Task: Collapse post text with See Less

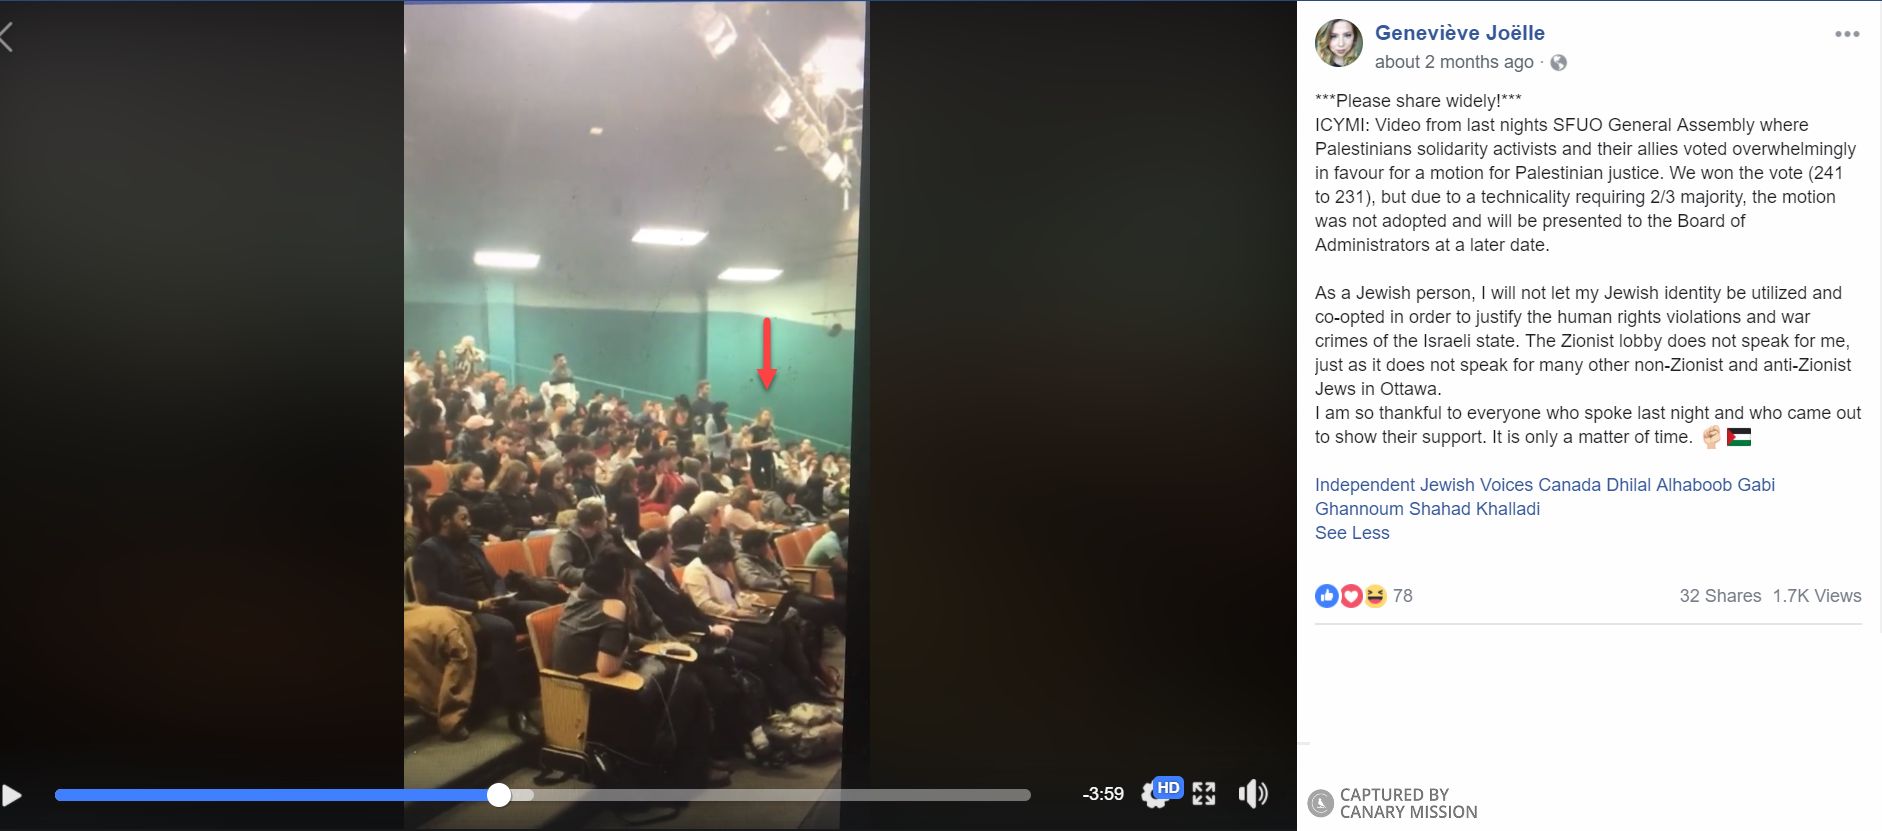Action: coord(1352,533)
